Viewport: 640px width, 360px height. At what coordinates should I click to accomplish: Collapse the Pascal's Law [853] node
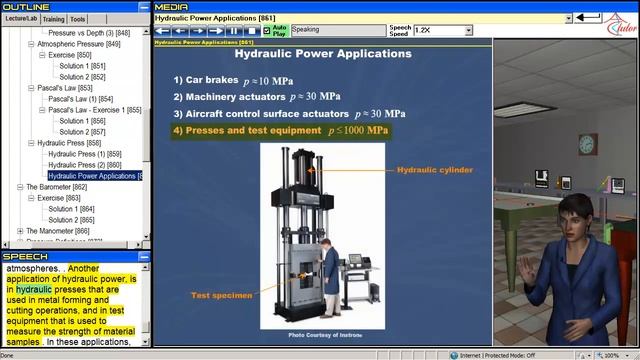click(x=31, y=88)
